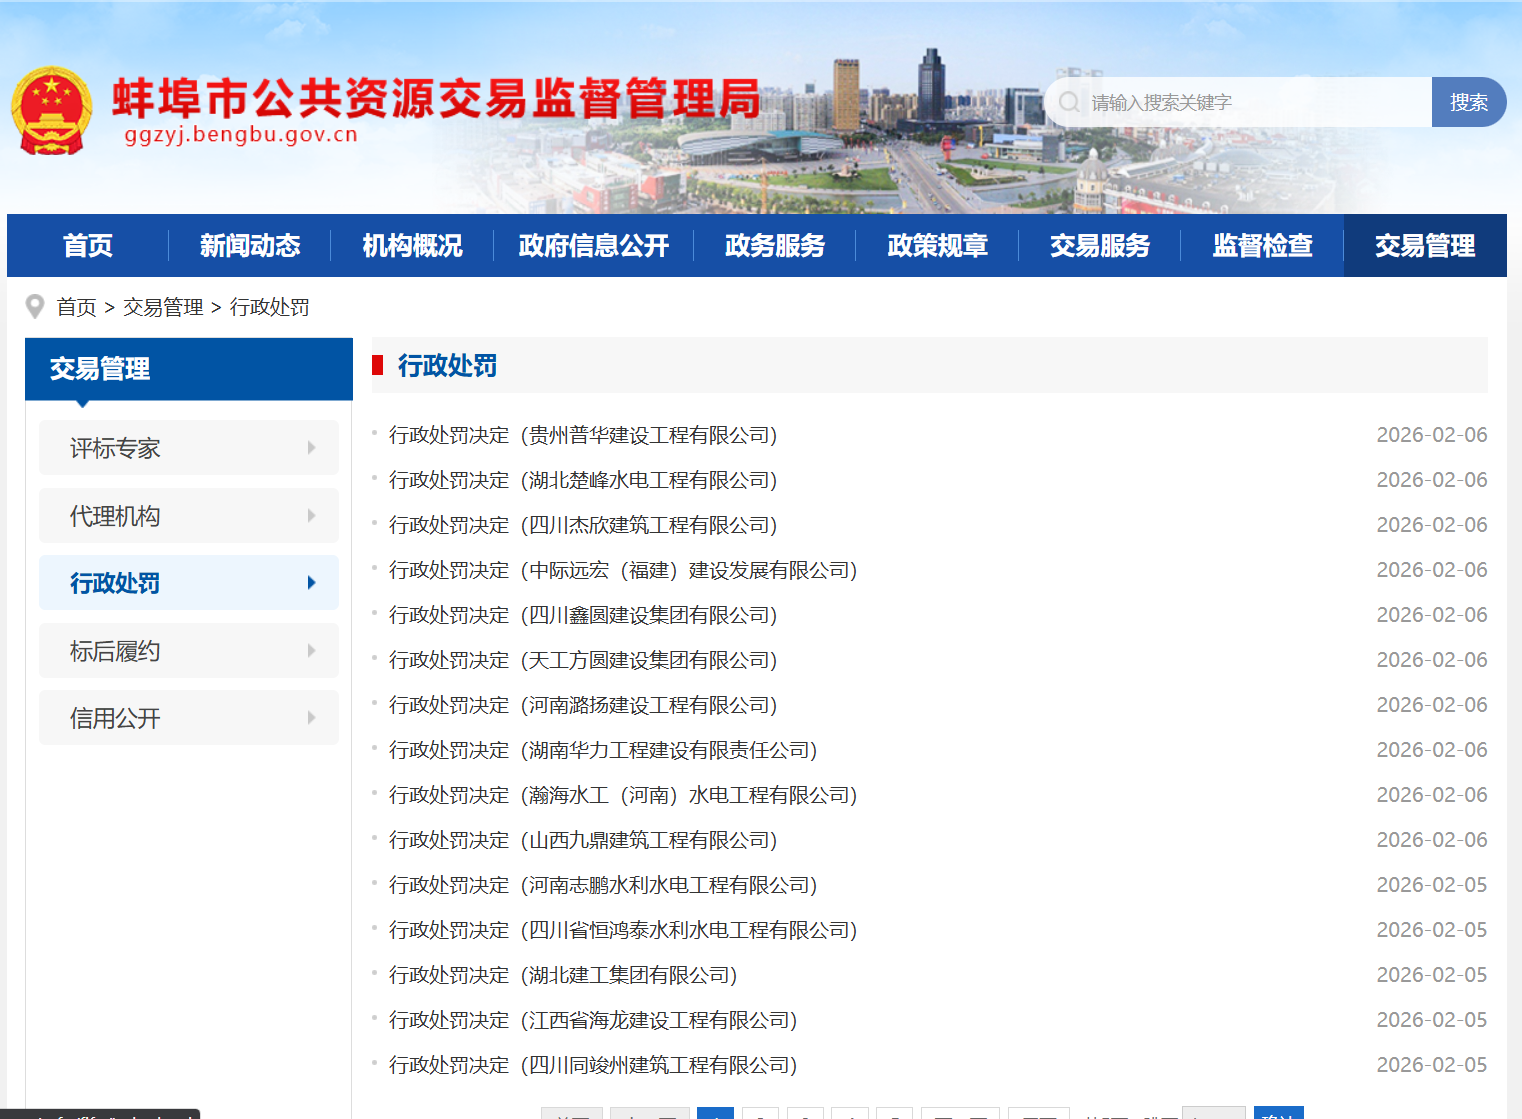
Task: Open penalty decision for 四川鑫圆建设集团有限公司
Action: pos(583,615)
